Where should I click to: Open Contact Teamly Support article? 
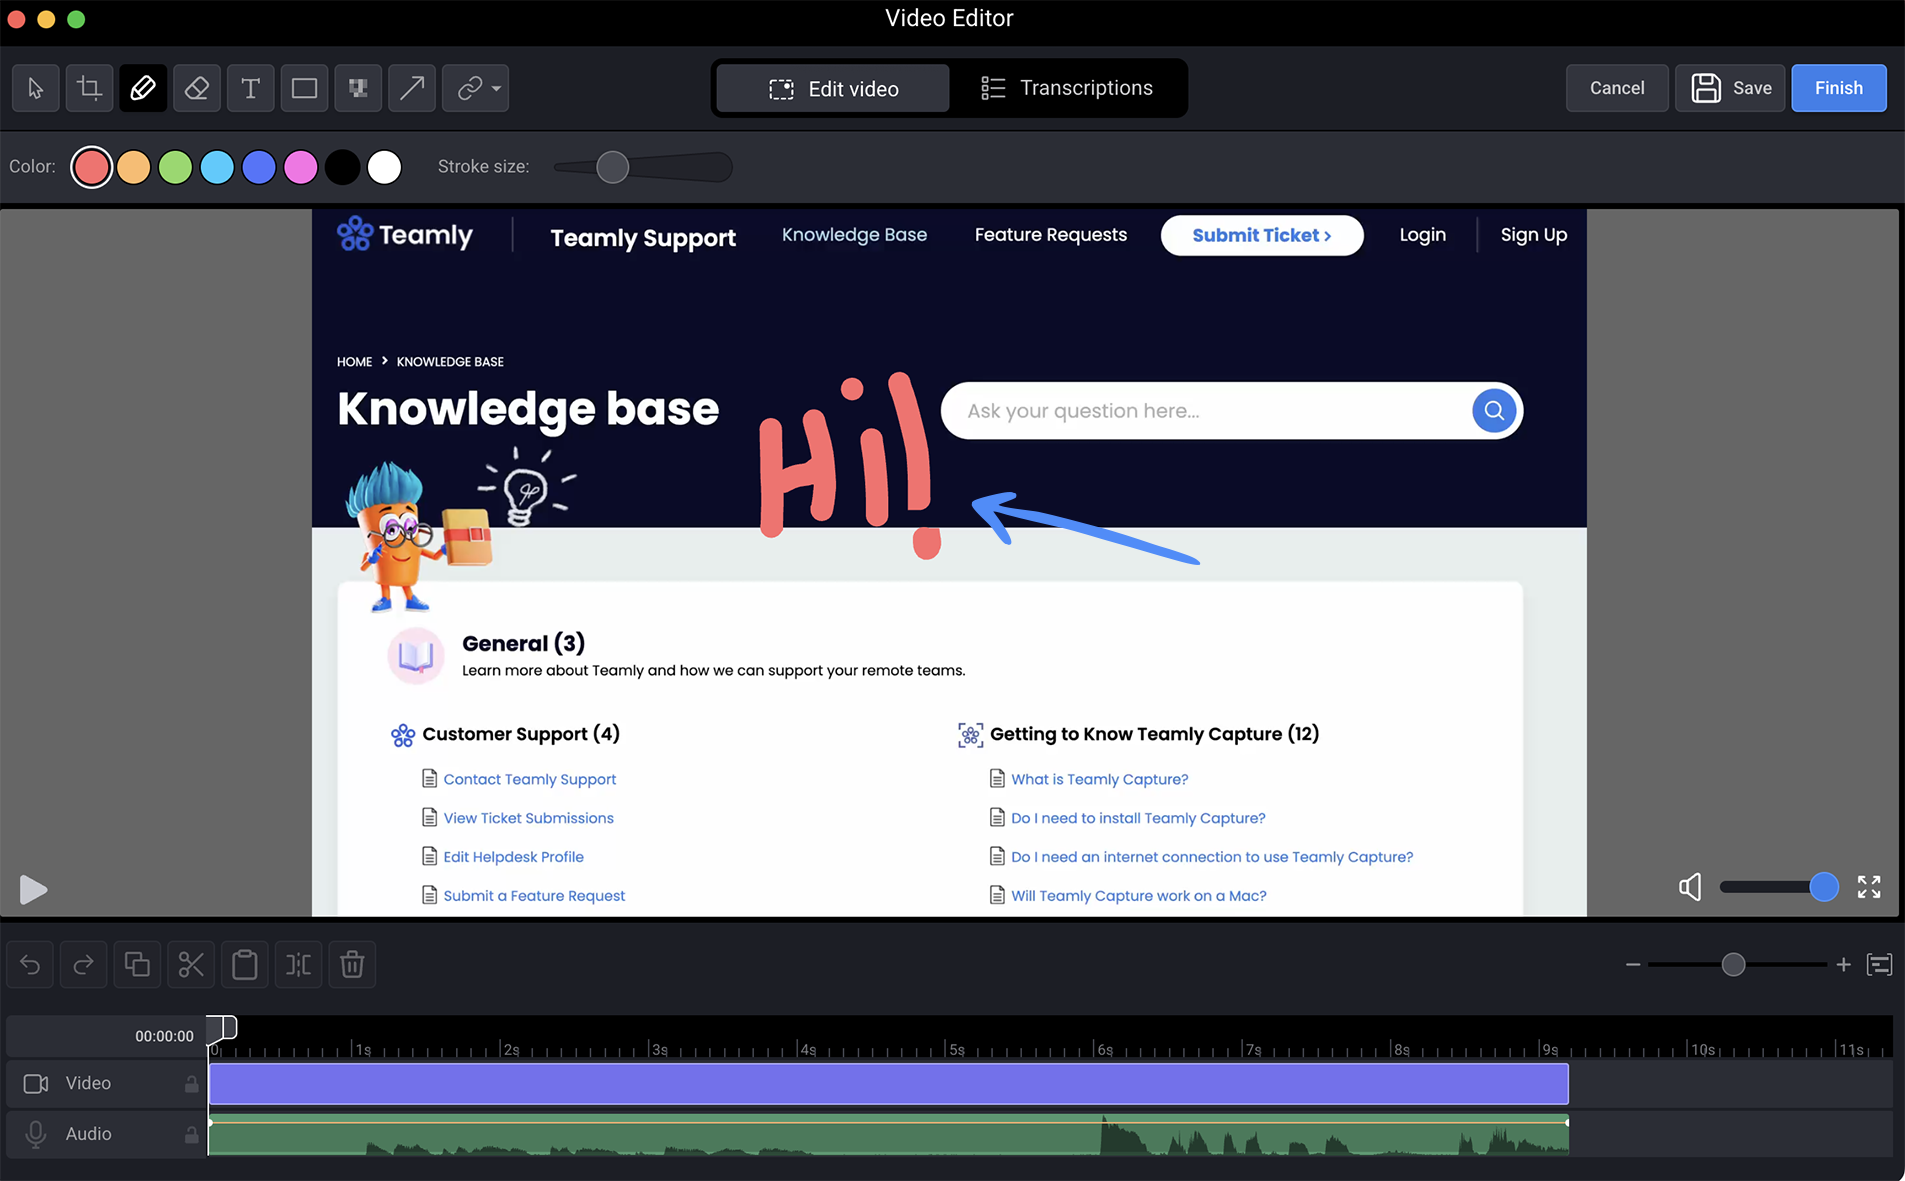pyautogui.click(x=530, y=779)
